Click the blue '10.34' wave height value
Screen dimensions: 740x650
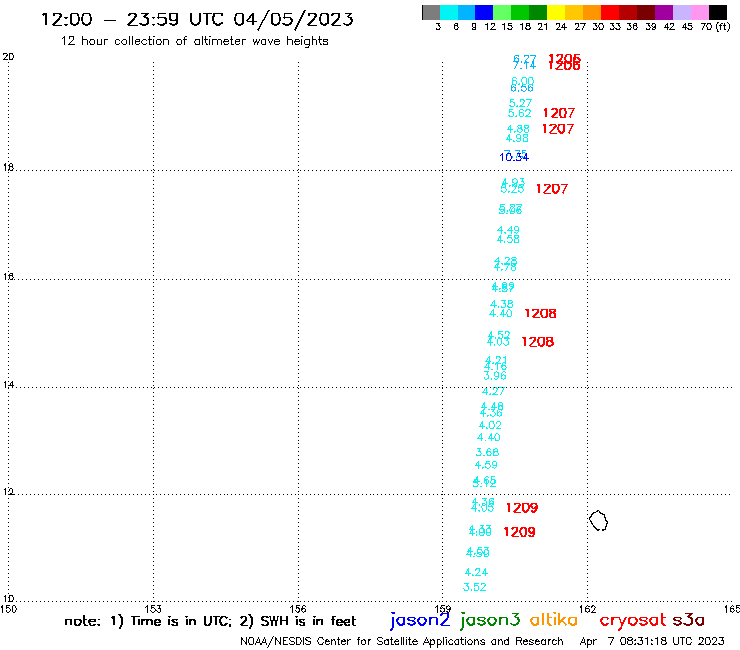(x=514, y=157)
